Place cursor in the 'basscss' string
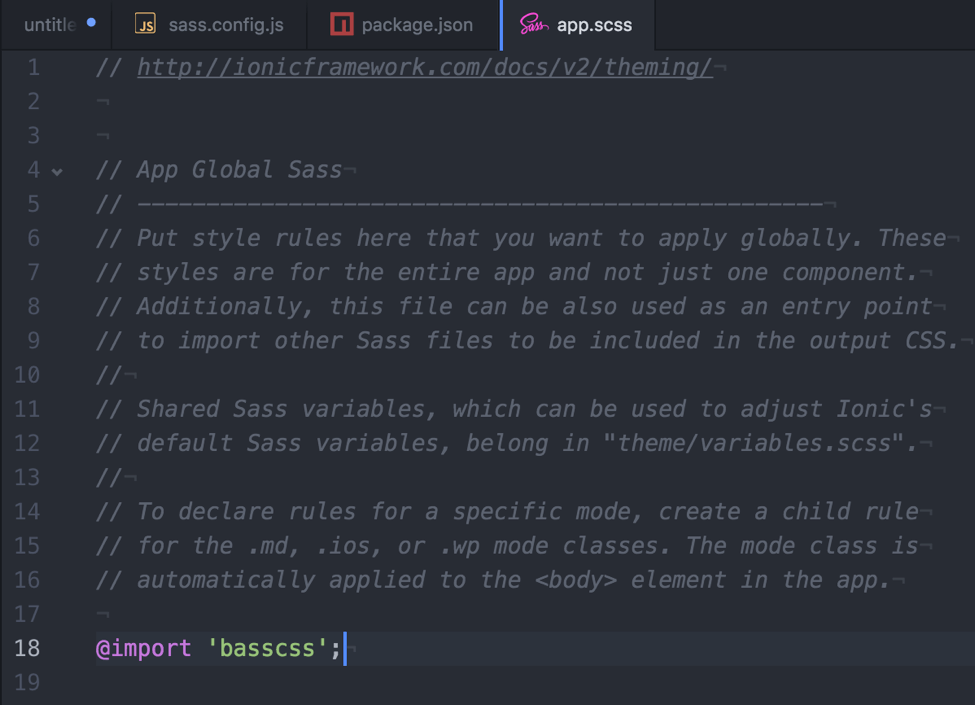 point(267,648)
